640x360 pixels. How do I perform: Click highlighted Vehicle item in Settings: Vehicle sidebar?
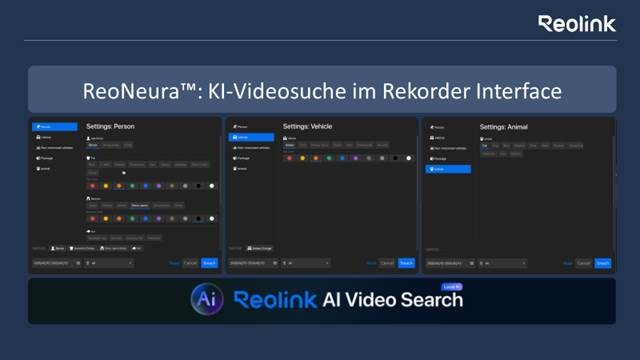coord(251,137)
